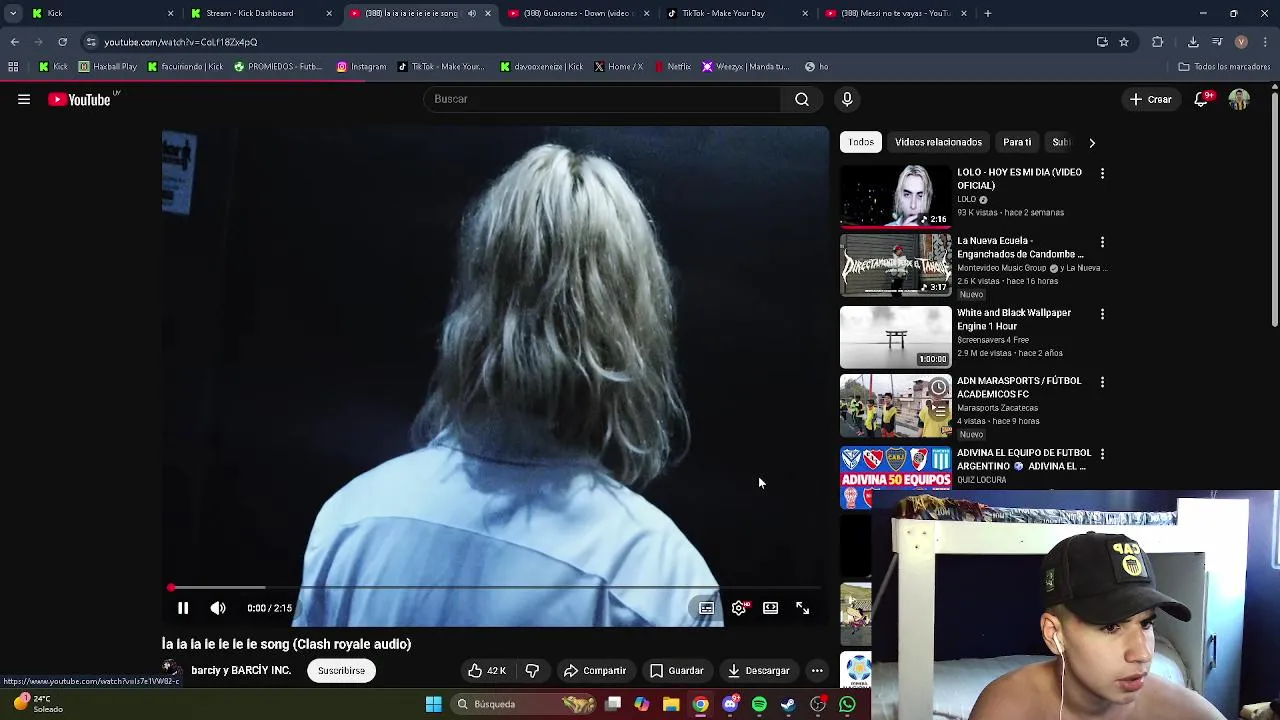1280x720 pixels.
Task: Go to YouTube home via logo
Action: click(80, 99)
